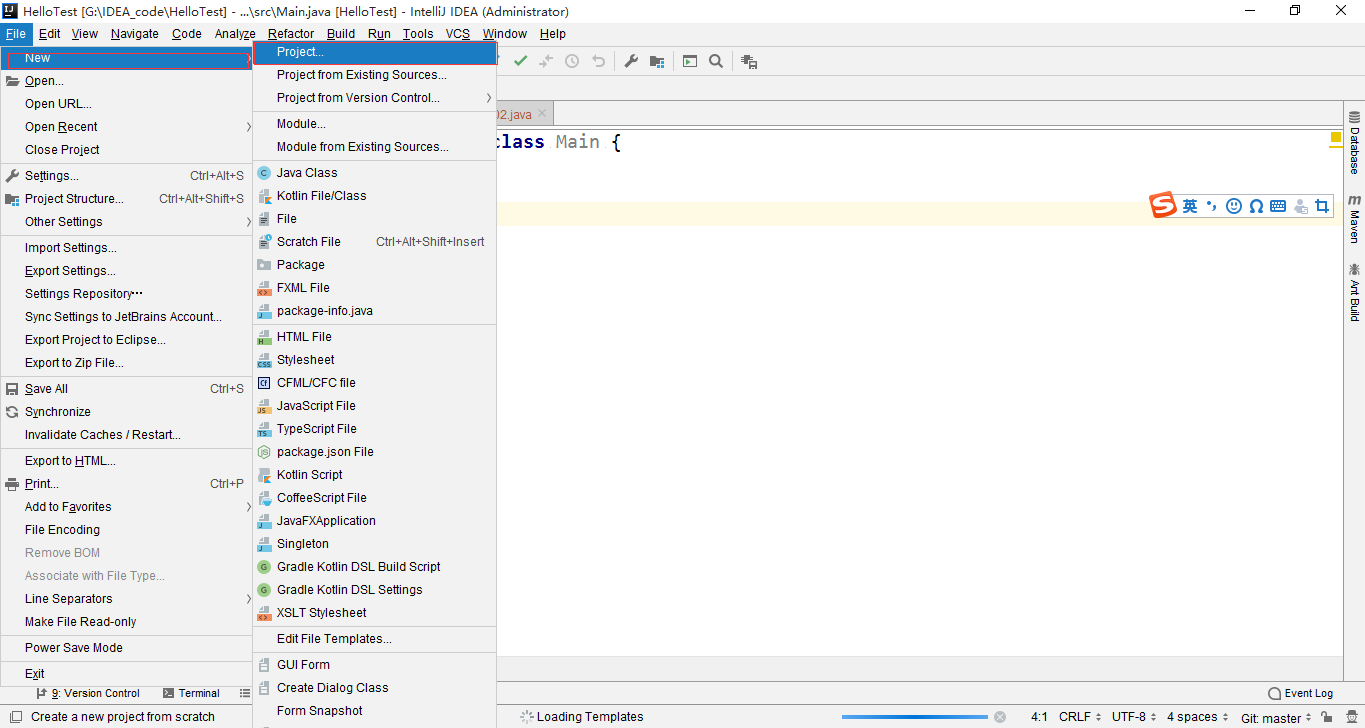This screenshot has height=728, width=1365.
Task: Click Exit in the File menu
Action: [x=128, y=674]
